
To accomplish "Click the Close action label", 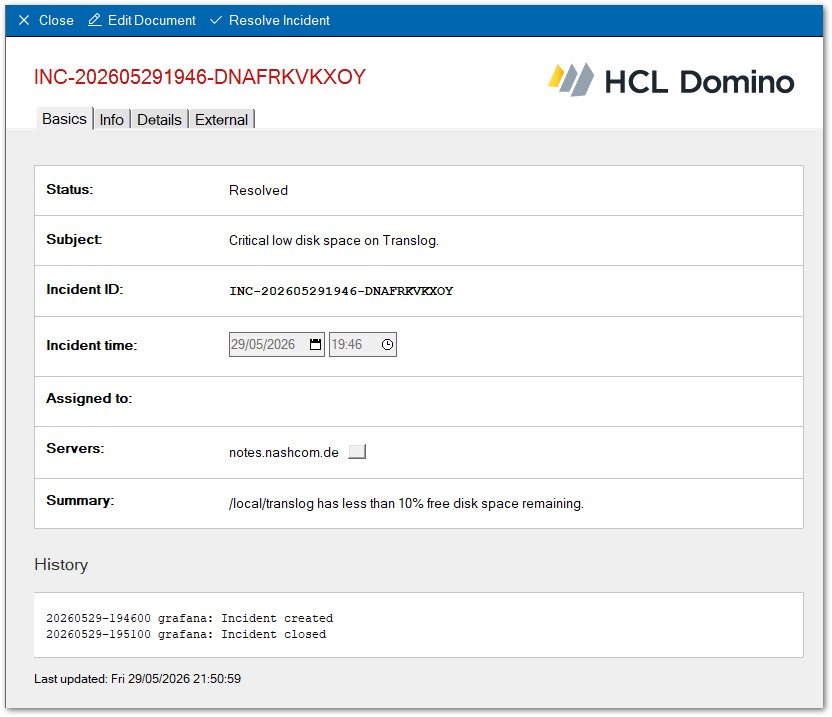I will (x=56, y=20).
